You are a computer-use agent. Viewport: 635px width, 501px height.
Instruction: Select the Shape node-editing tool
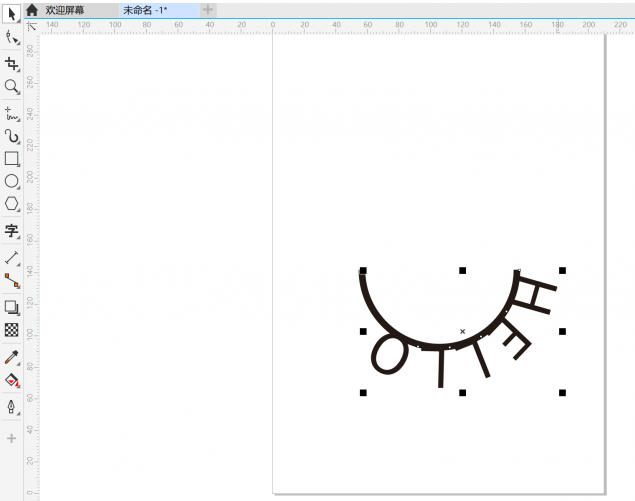(x=12, y=37)
